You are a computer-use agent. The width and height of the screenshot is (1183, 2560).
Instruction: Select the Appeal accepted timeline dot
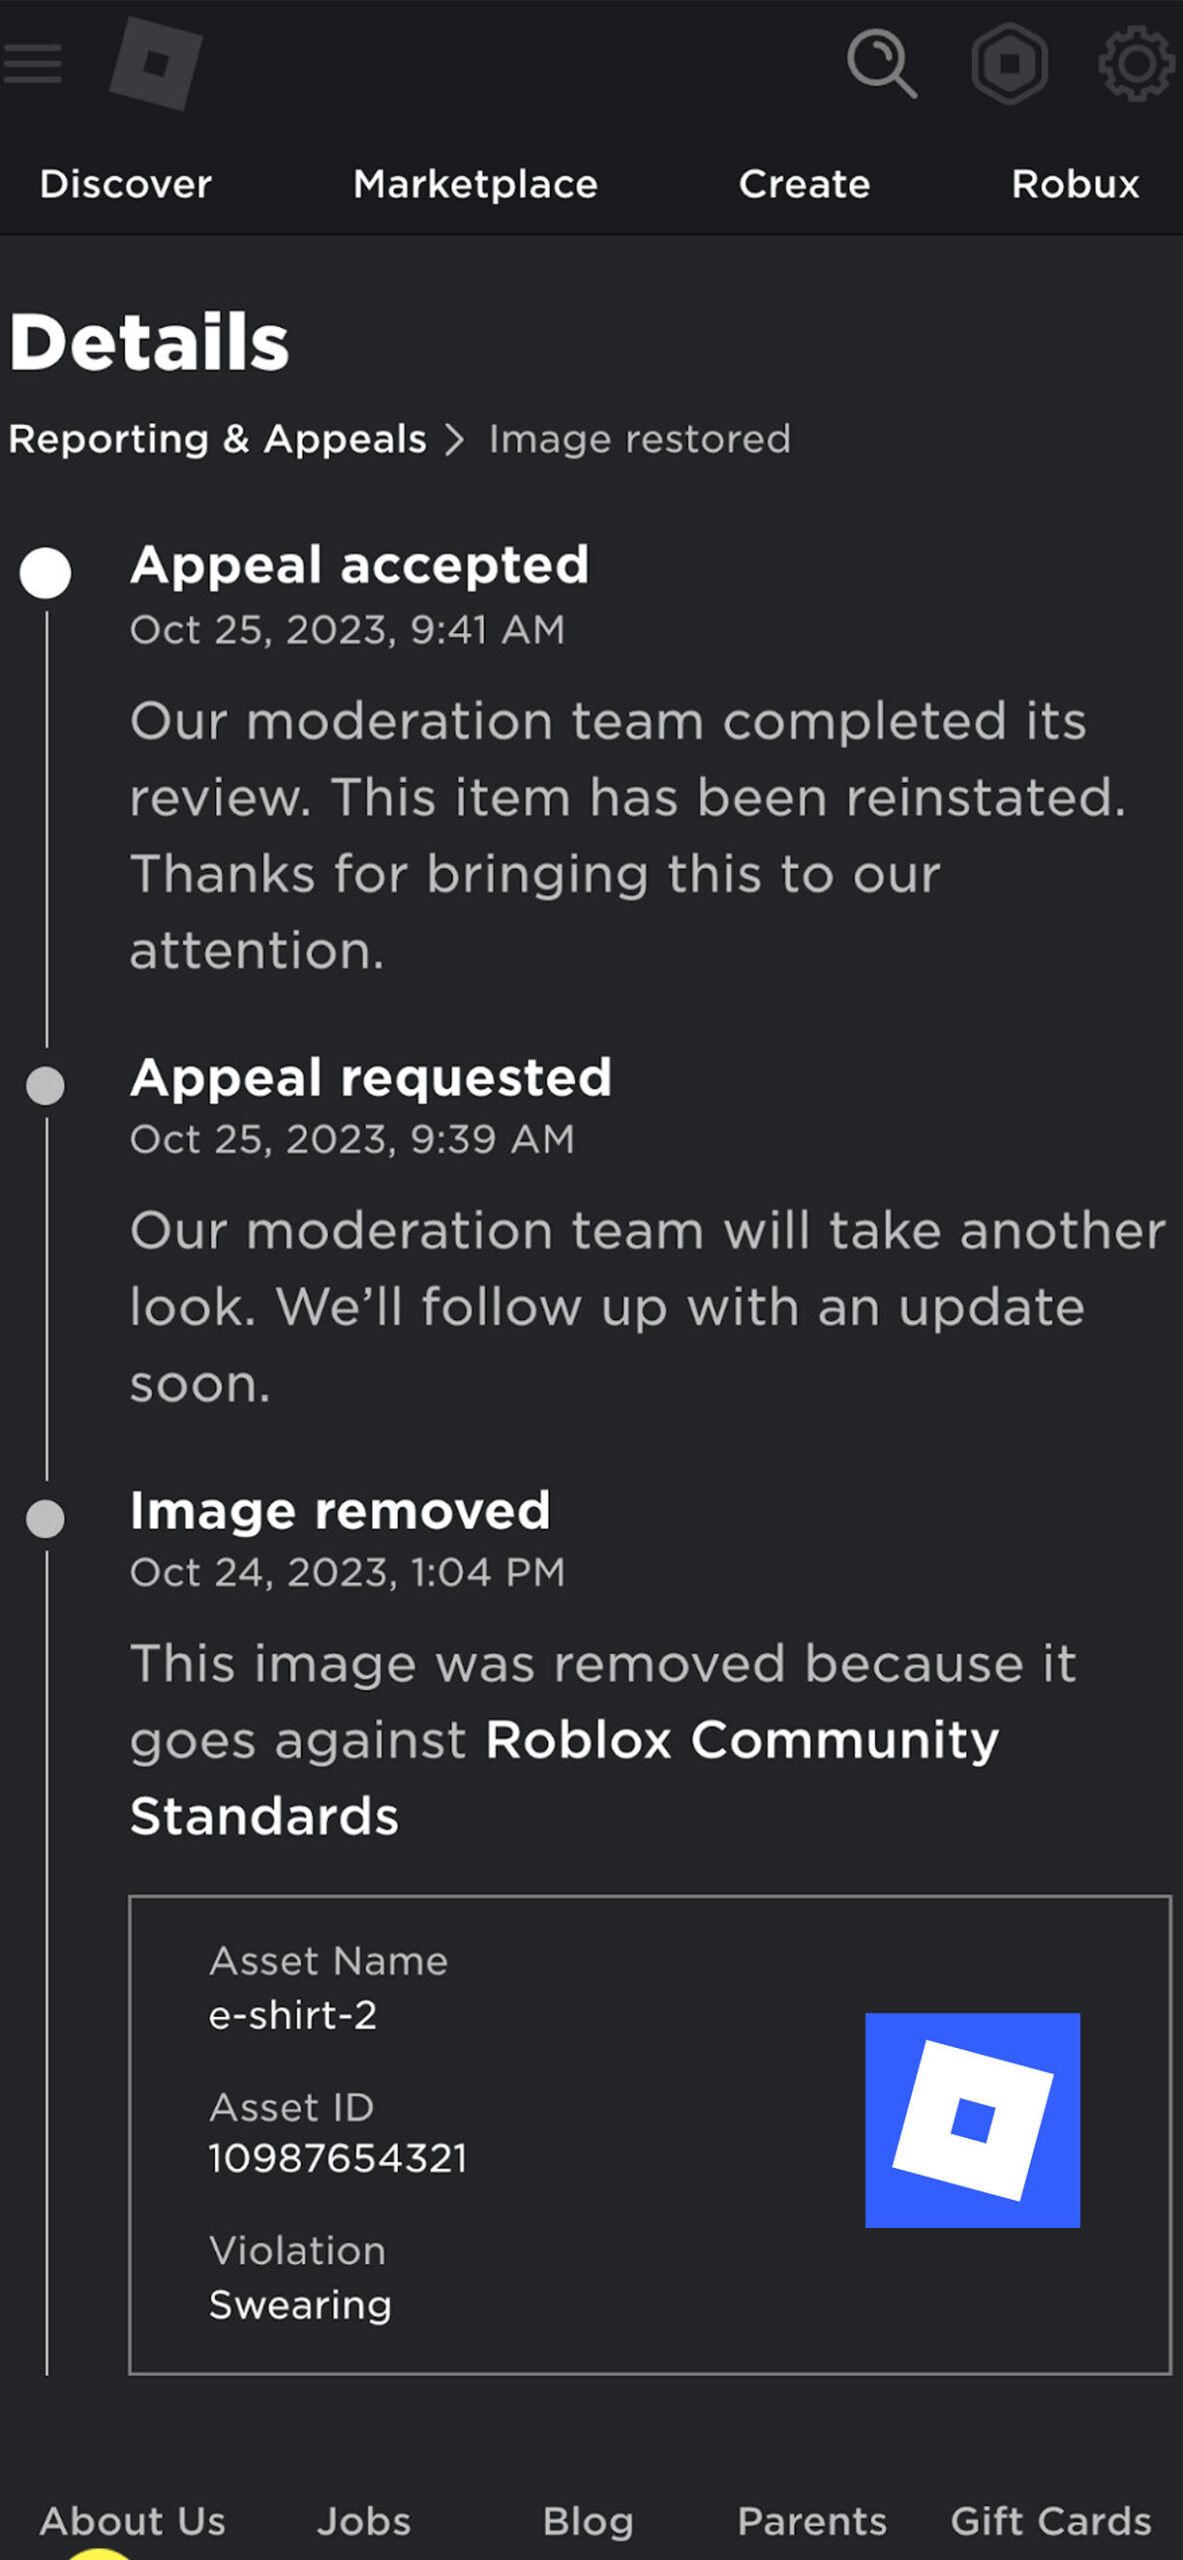(x=47, y=574)
